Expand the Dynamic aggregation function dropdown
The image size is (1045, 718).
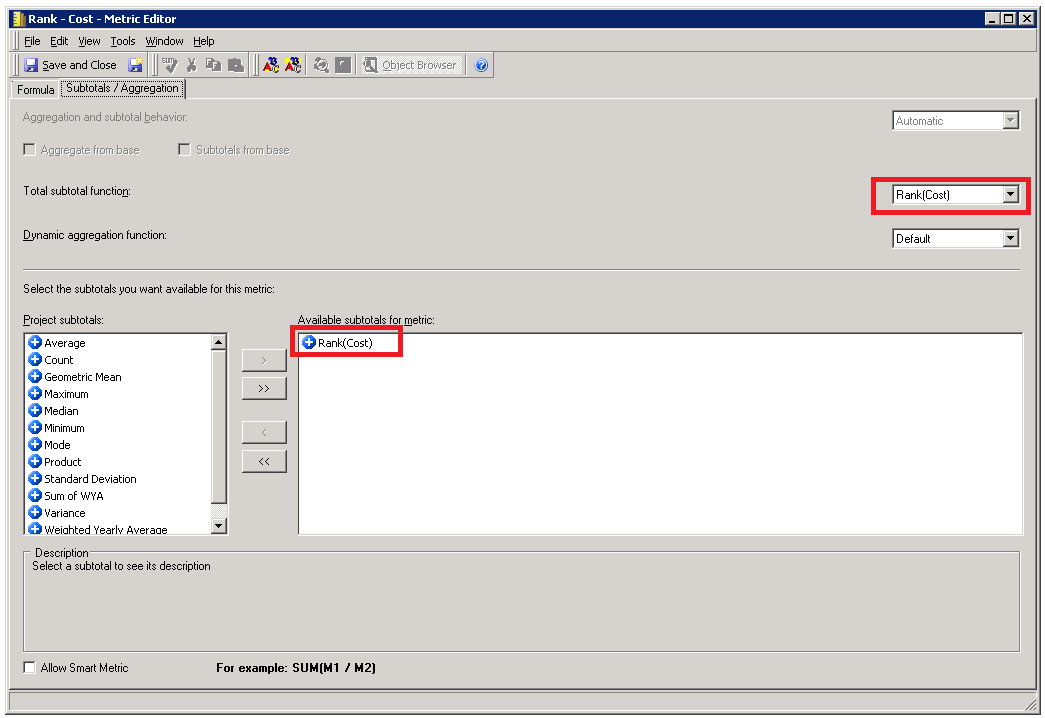click(1010, 239)
